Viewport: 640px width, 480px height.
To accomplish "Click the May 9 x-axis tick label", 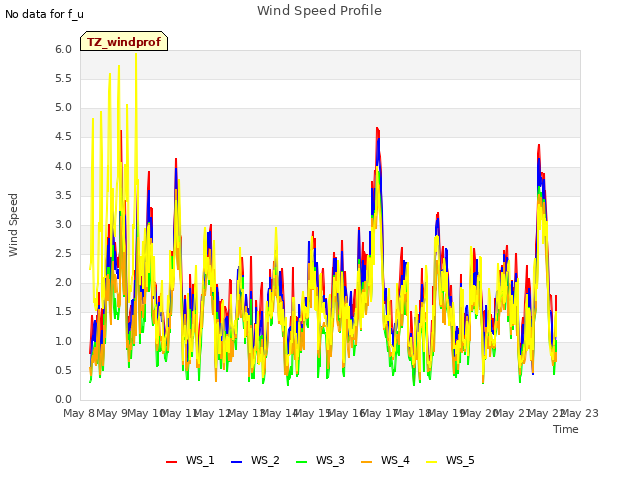I will point(112,413).
